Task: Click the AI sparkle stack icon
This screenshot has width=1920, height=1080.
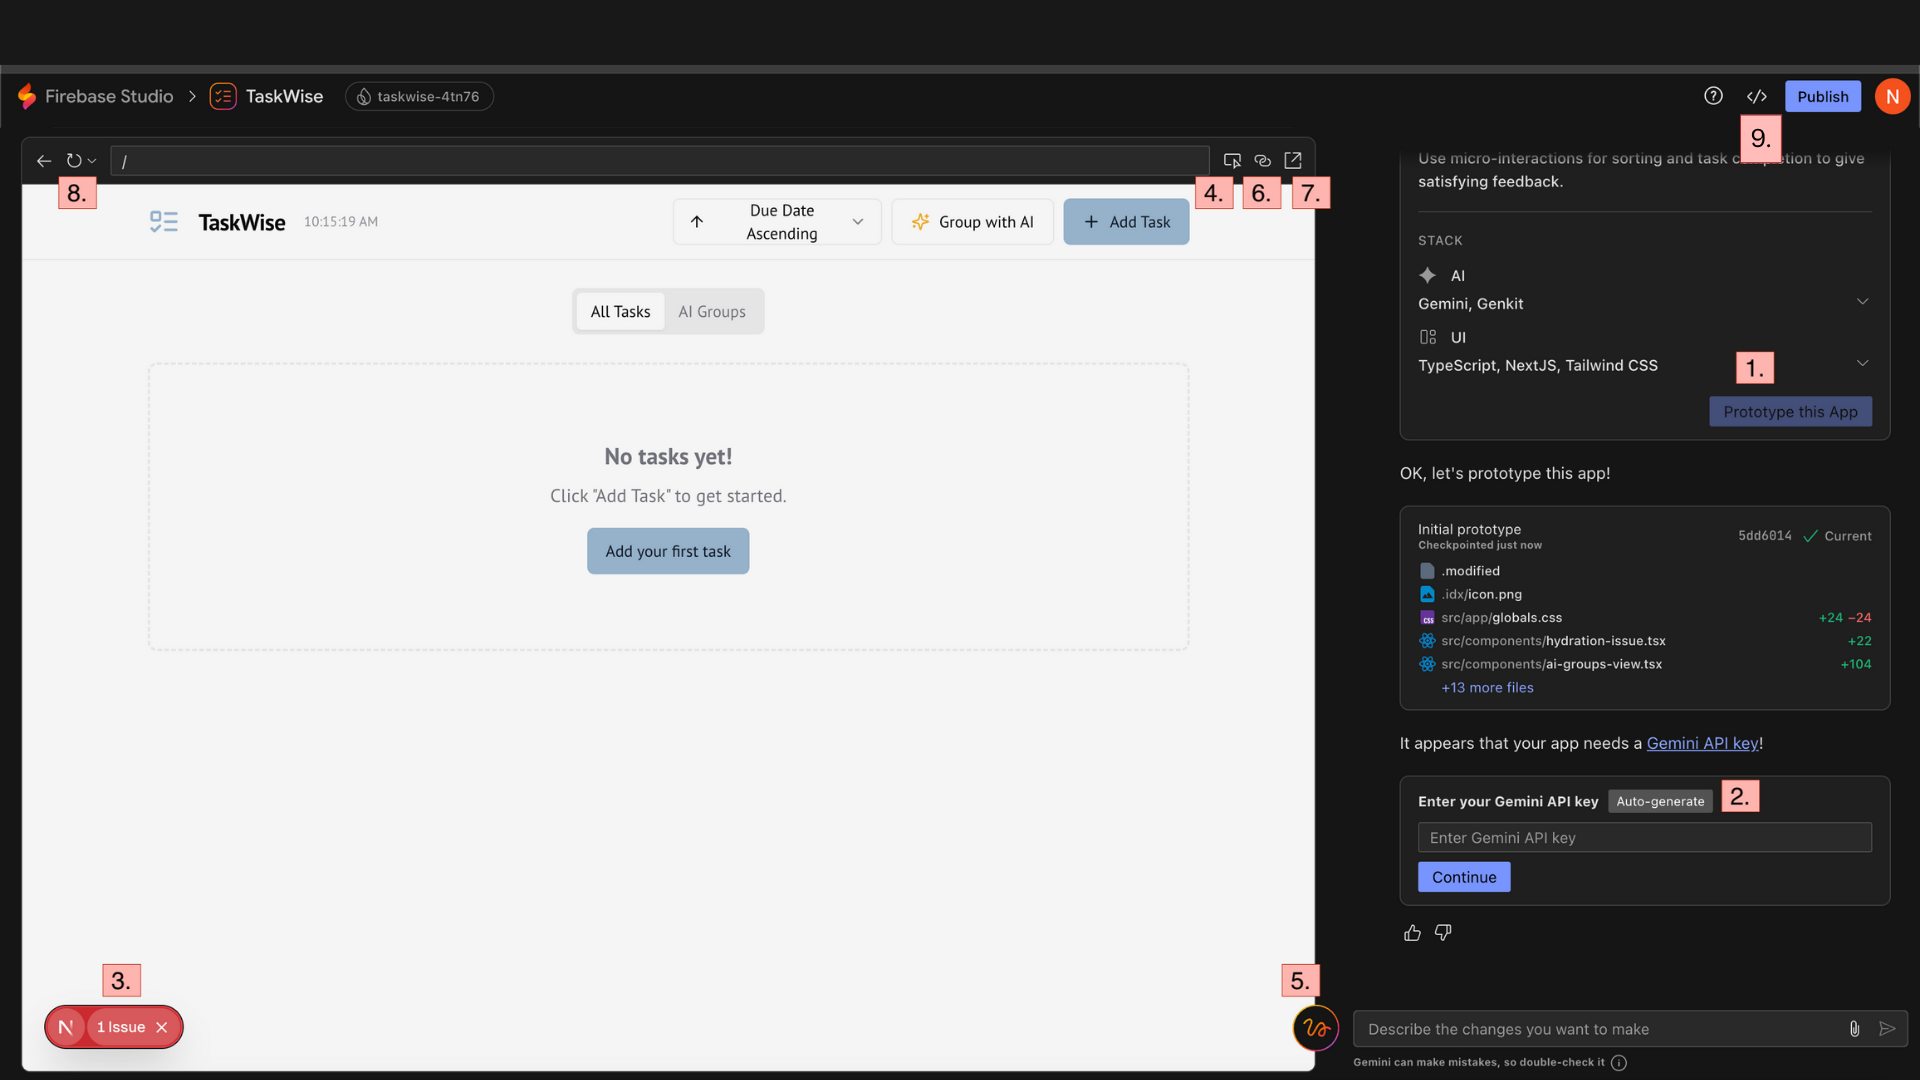Action: [x=1427, y=275]
